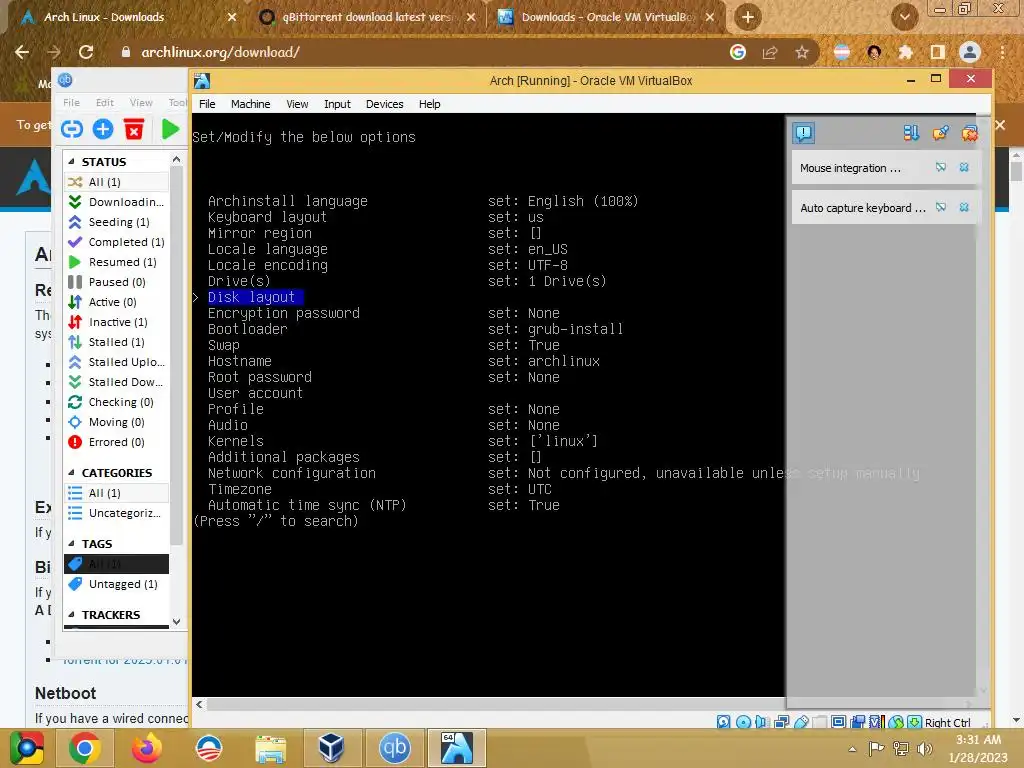Select the Inactive (1) status filter

click(x=118, y=322)
